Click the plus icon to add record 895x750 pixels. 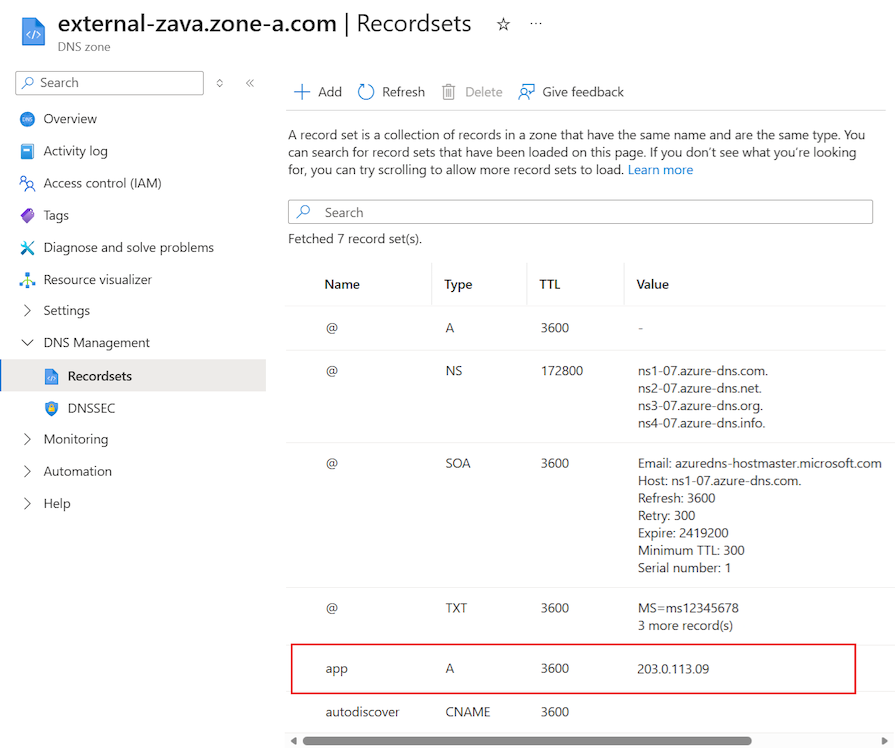point(301,92)
